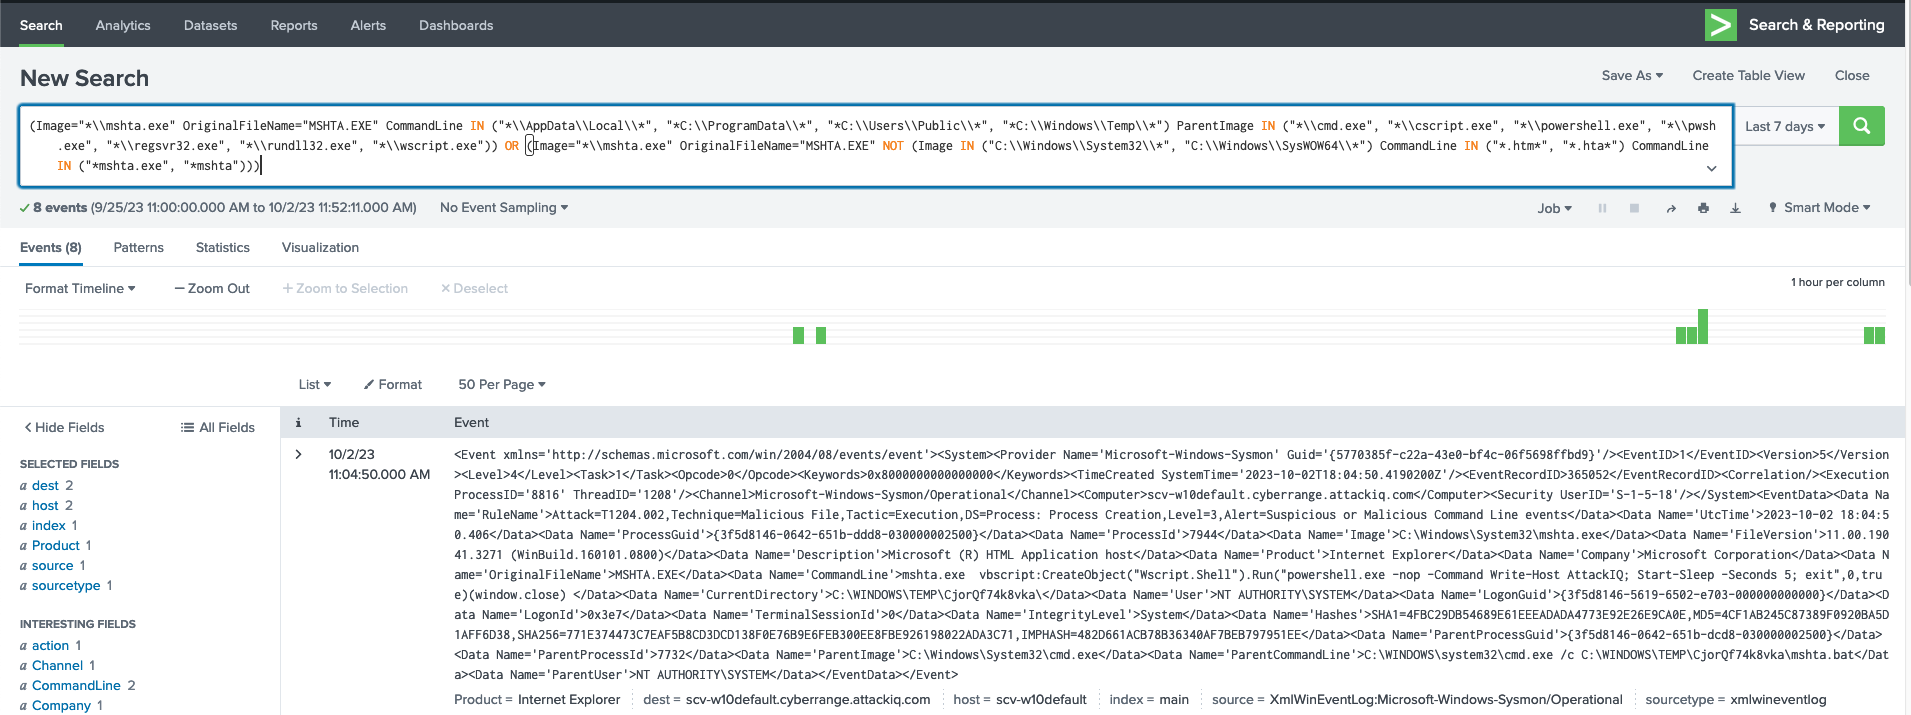Viewport: 1911px width, 715px height.
Task: Select the dest field link
Action: click(45, 485)
